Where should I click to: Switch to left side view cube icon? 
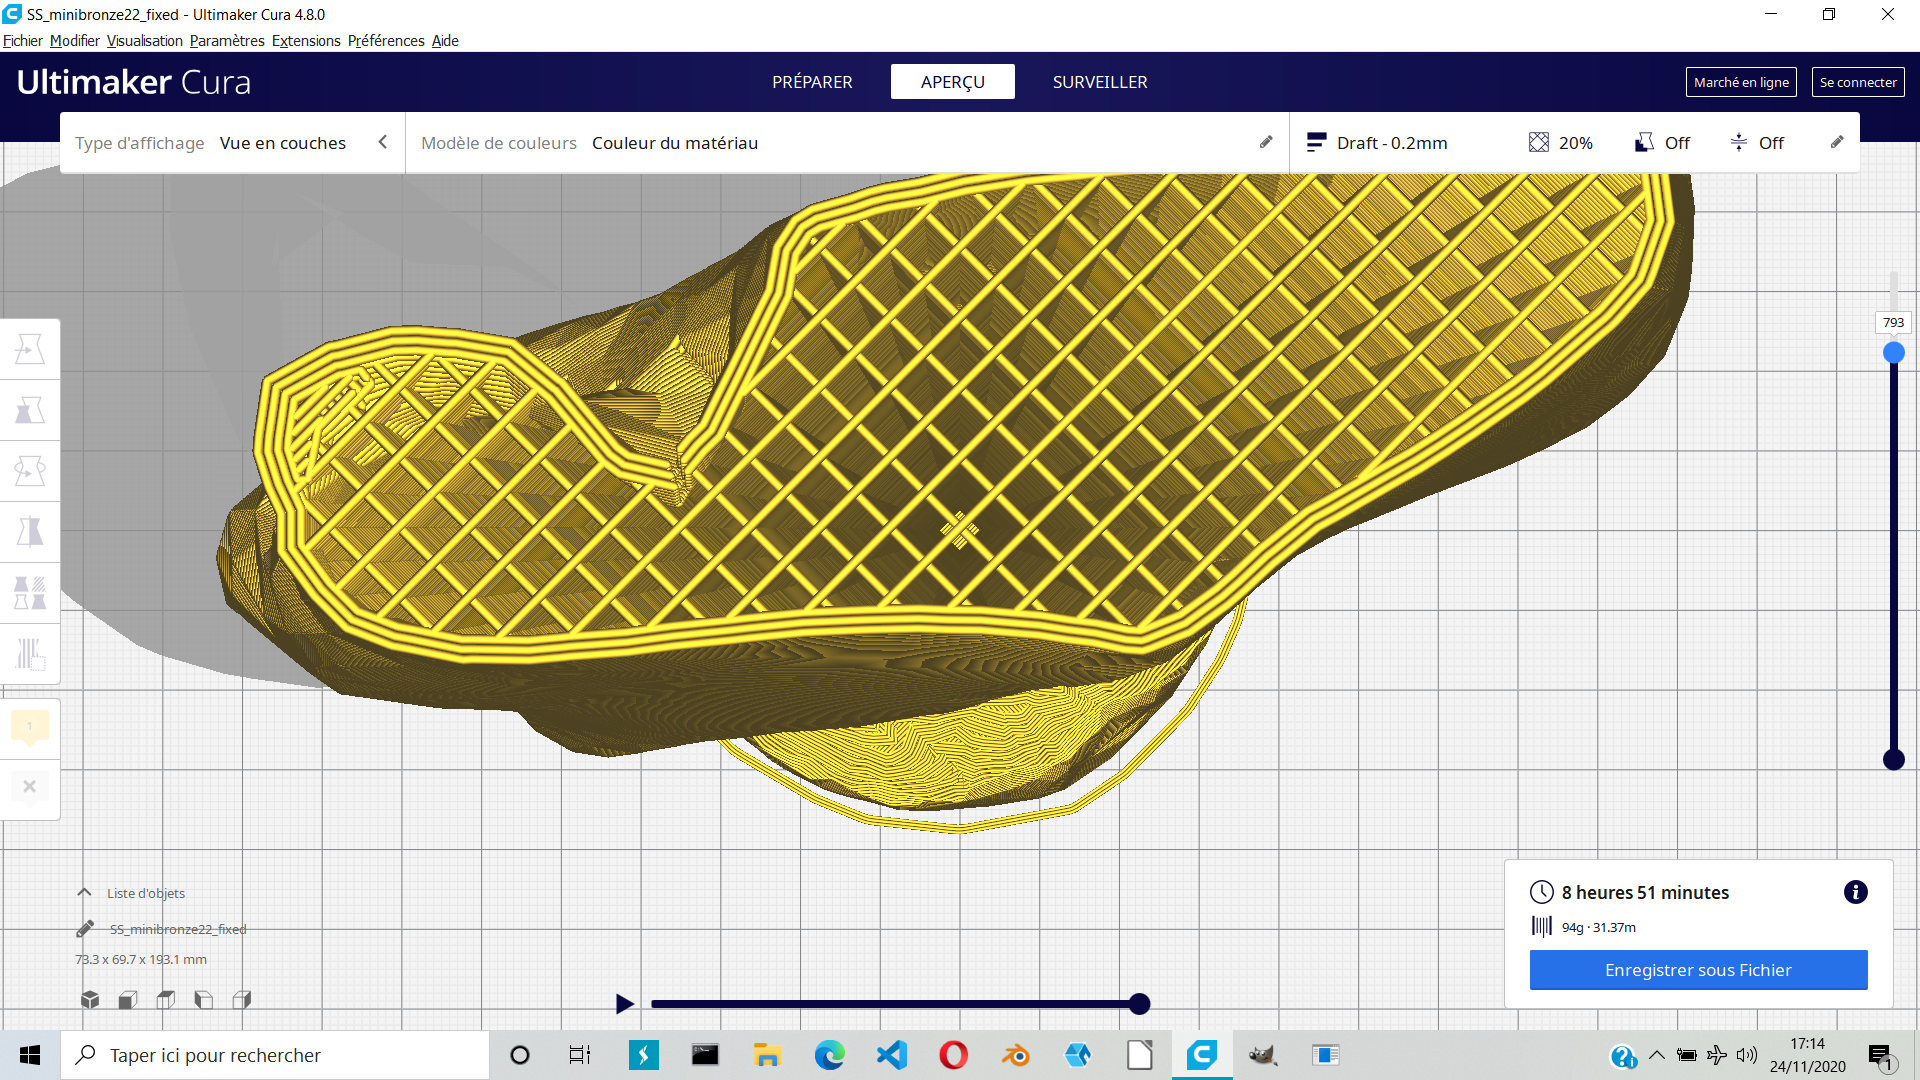click(204, 999)
